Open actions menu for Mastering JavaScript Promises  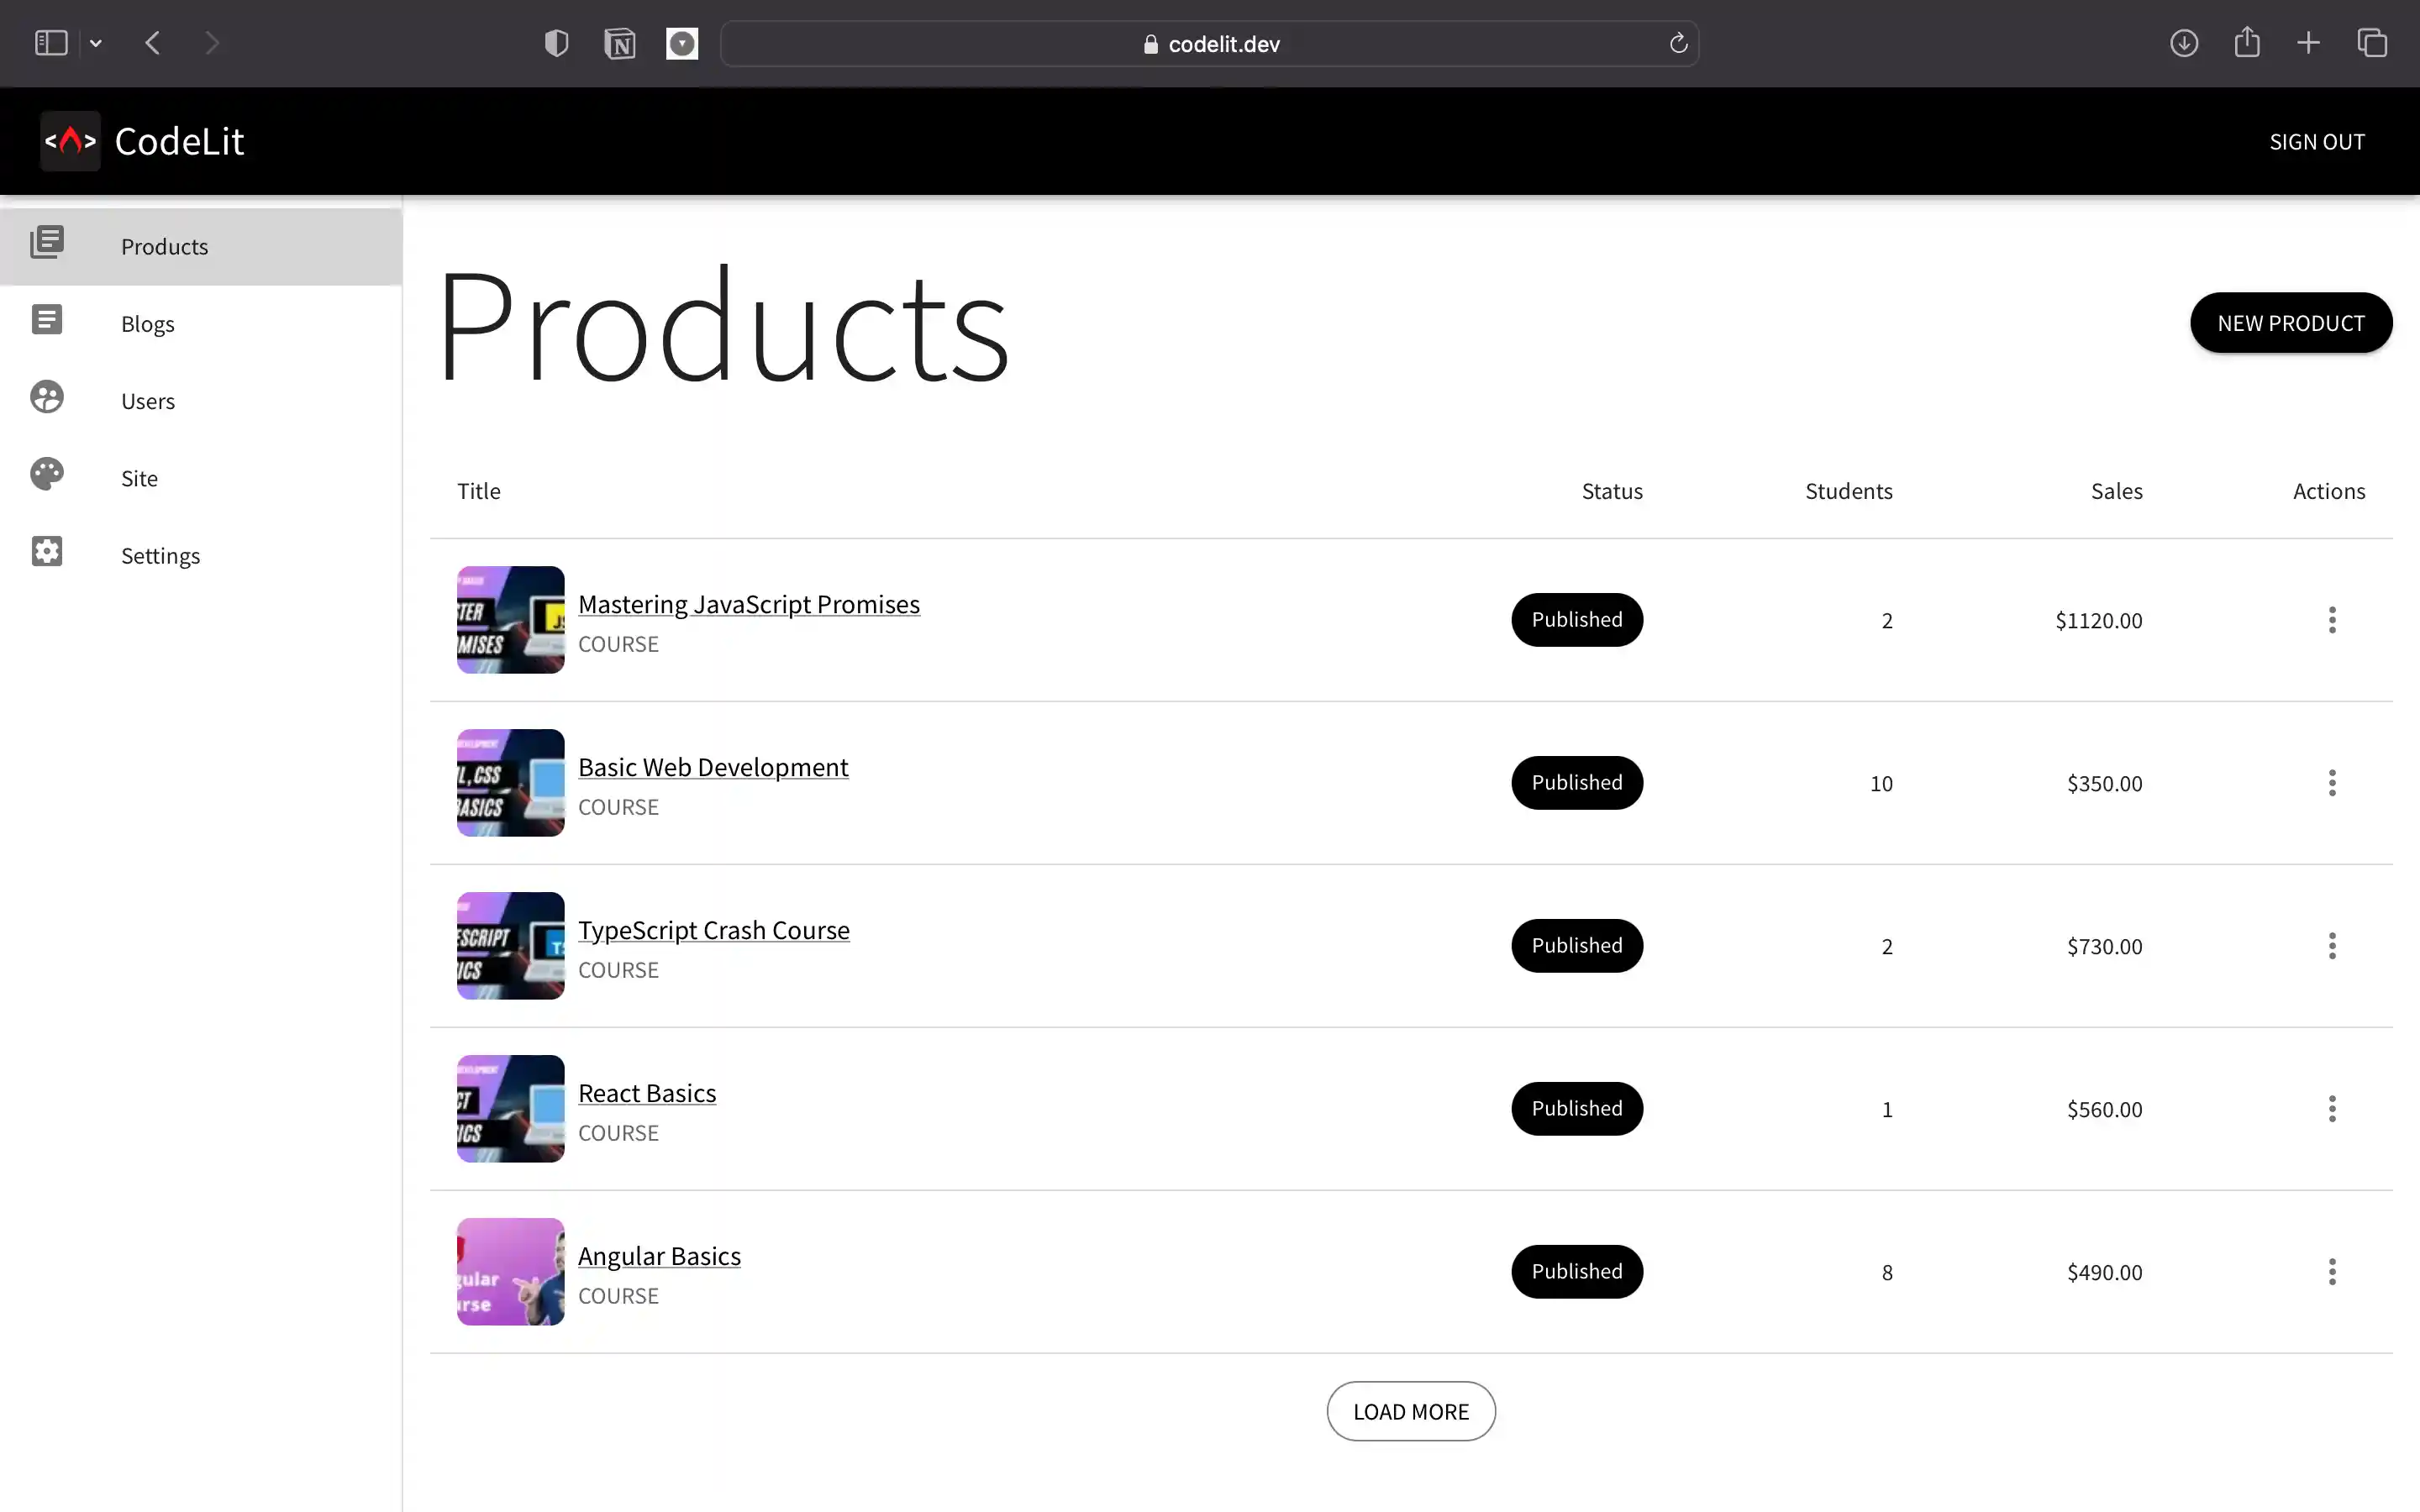coord(2332,620)
